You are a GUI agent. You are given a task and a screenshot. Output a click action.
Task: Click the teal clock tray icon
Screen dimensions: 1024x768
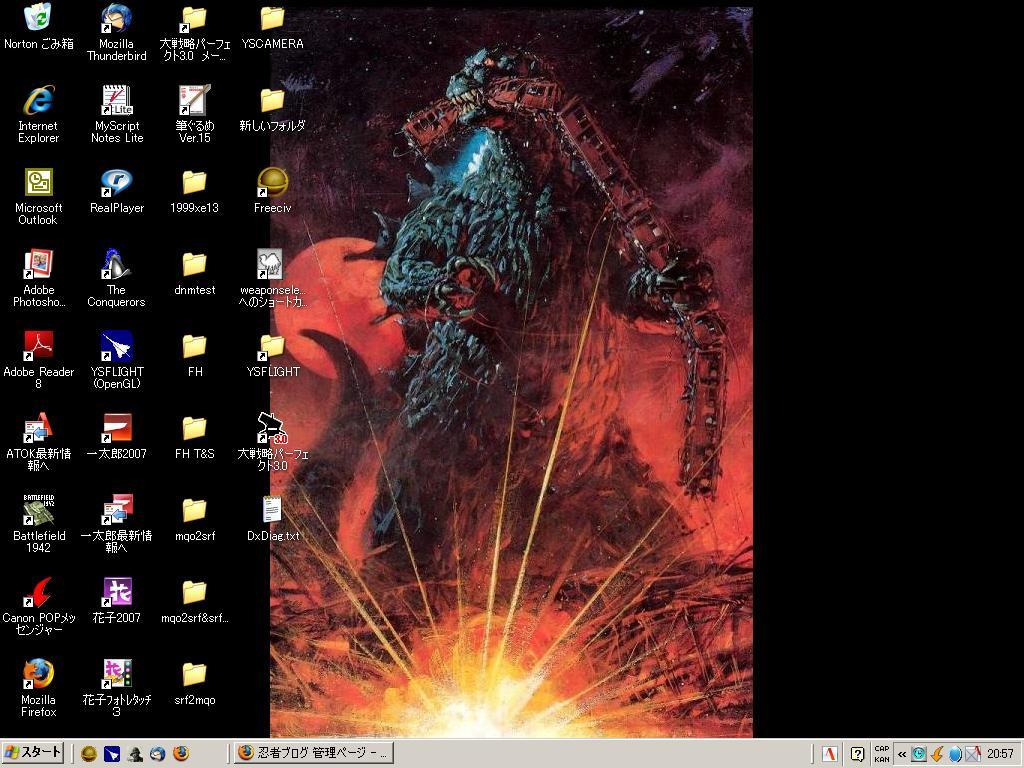[919, 754]
